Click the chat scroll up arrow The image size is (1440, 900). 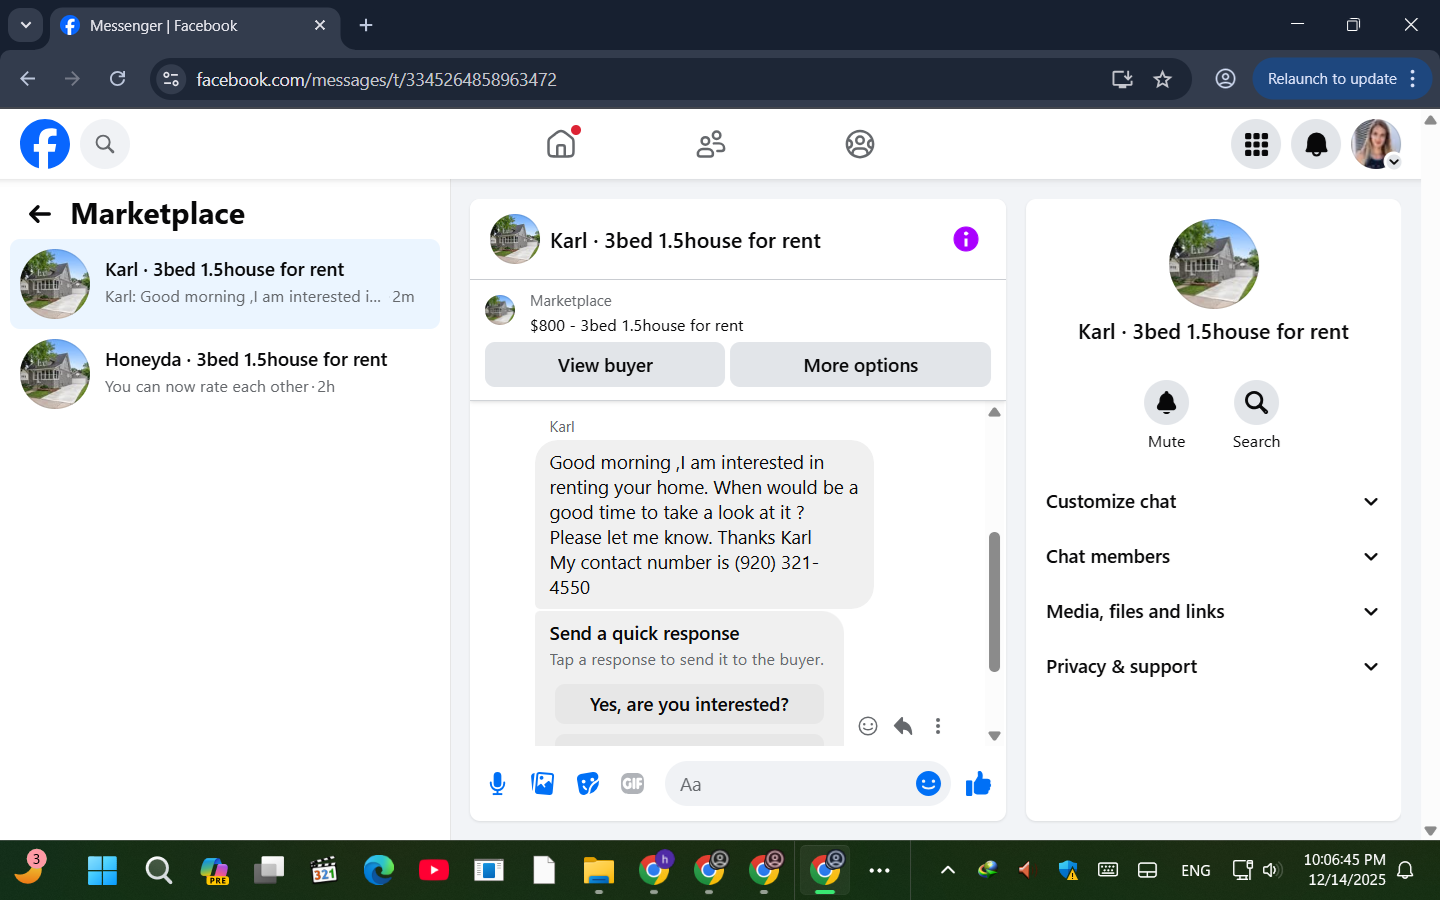[994, 412]
